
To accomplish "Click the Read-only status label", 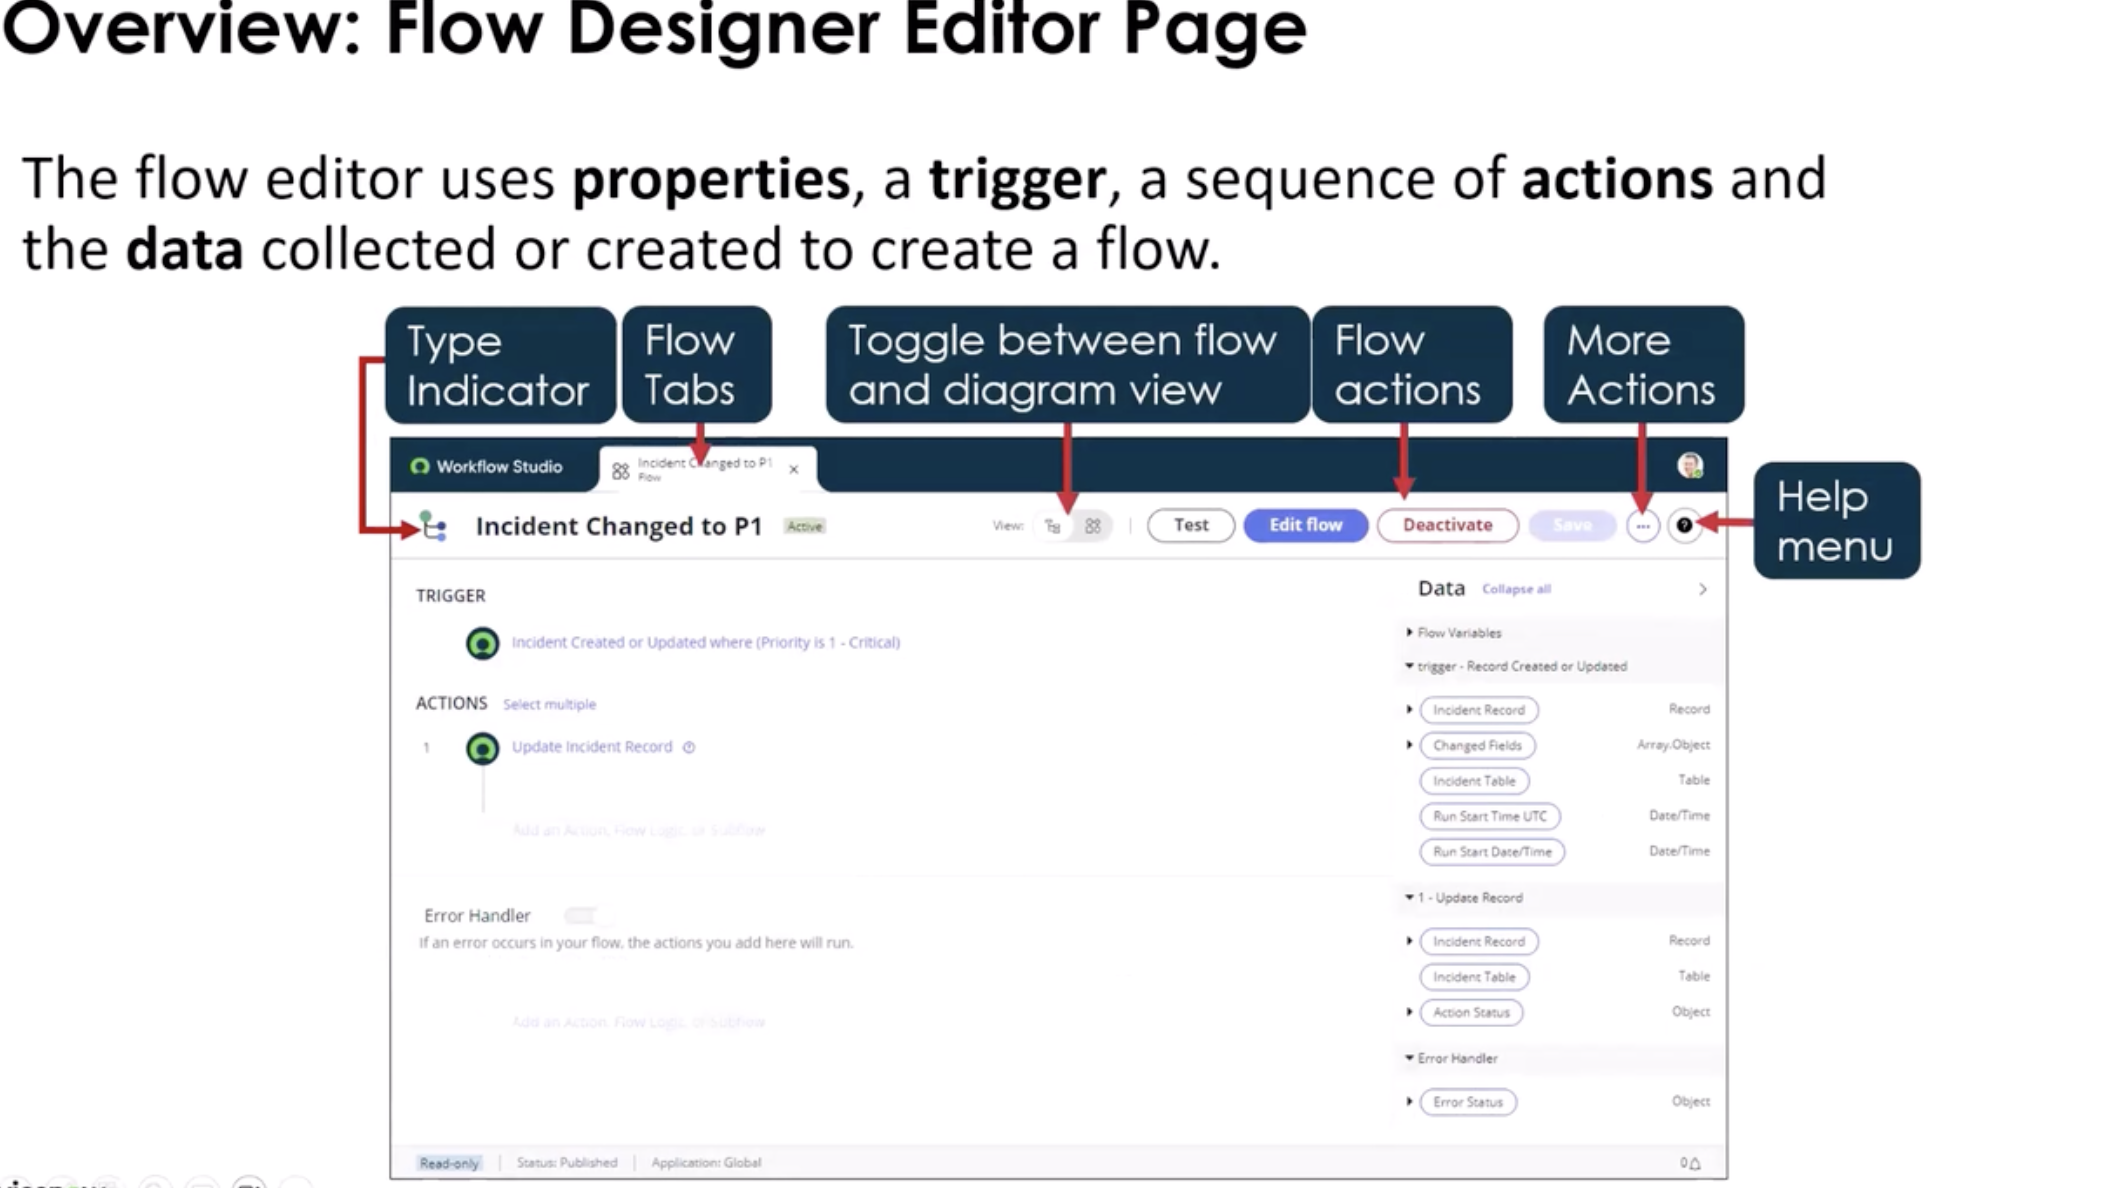I will 449,1163.
